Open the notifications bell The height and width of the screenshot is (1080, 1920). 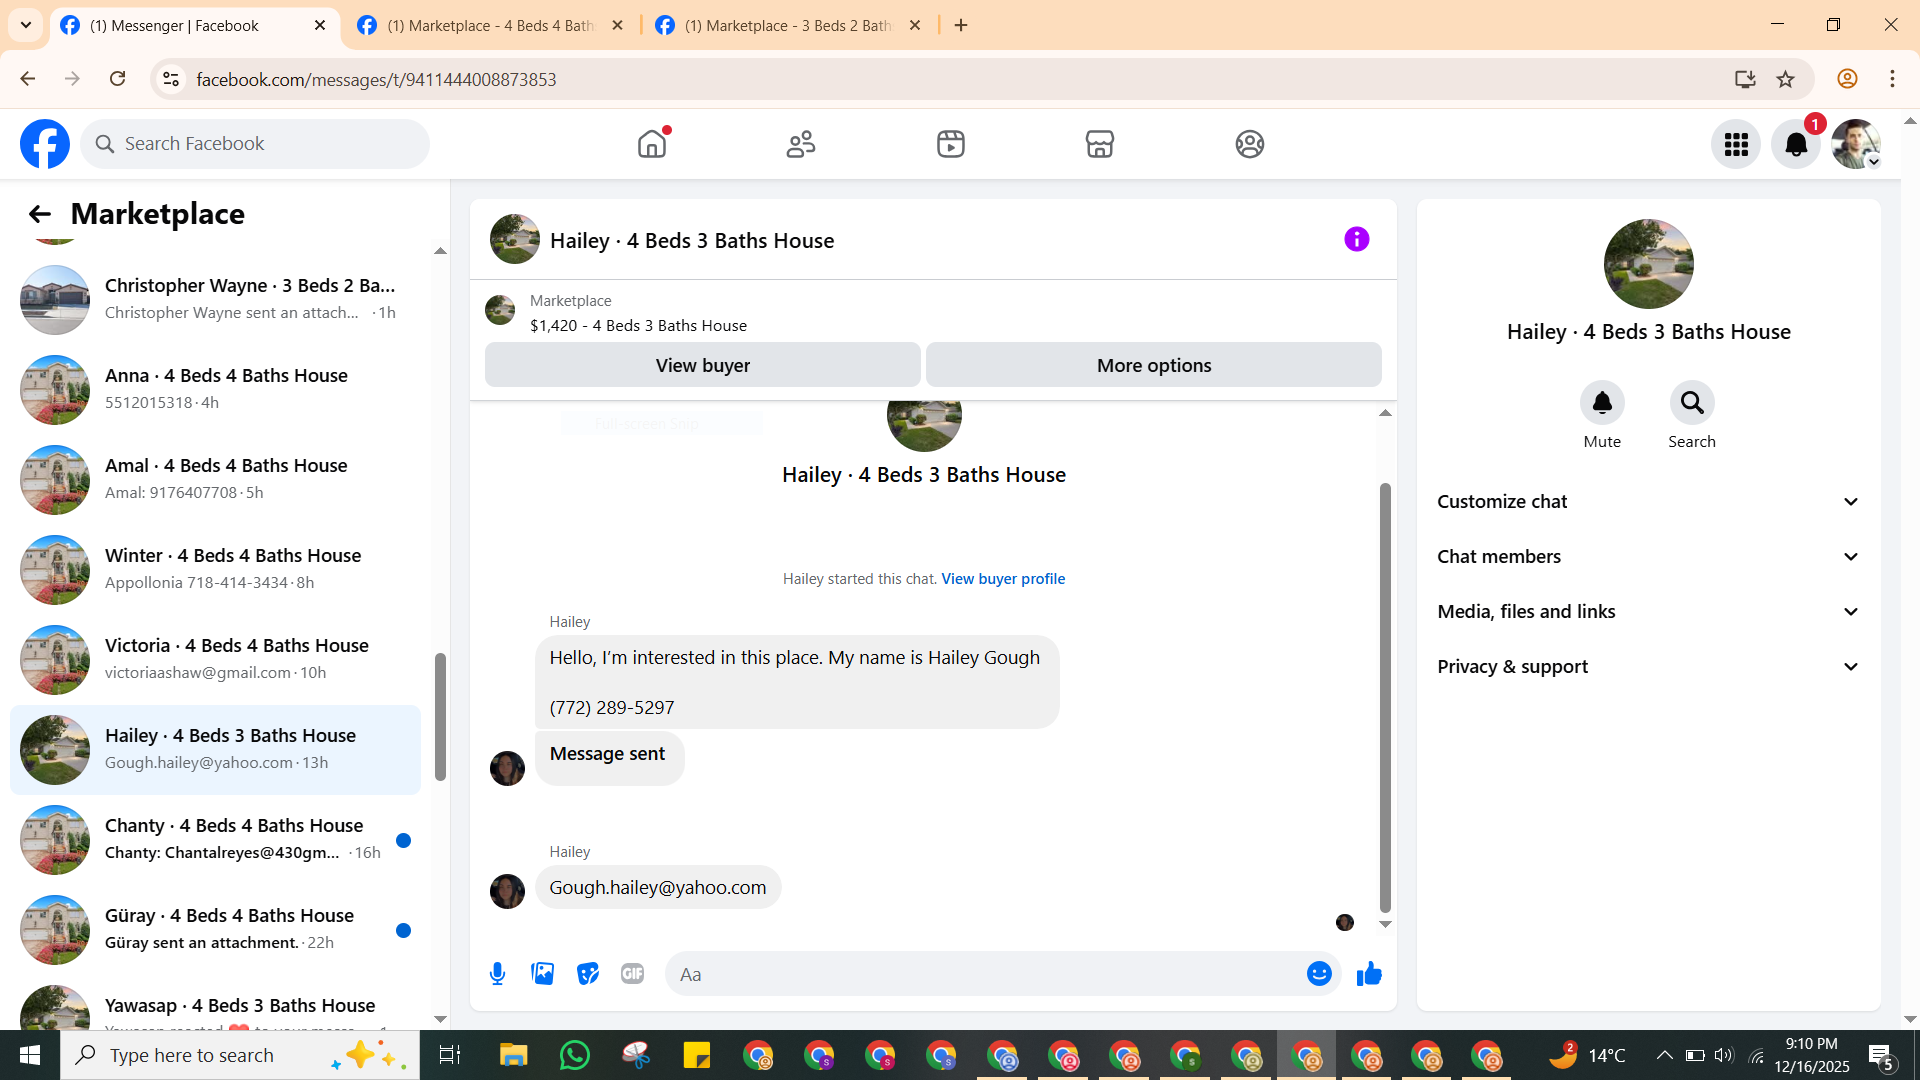tap(1796, 145)
